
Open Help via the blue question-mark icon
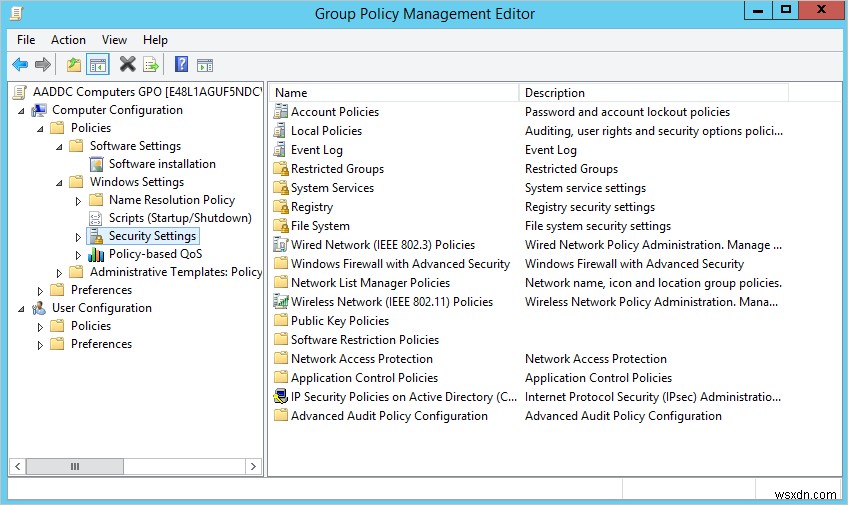click(181, 65)
